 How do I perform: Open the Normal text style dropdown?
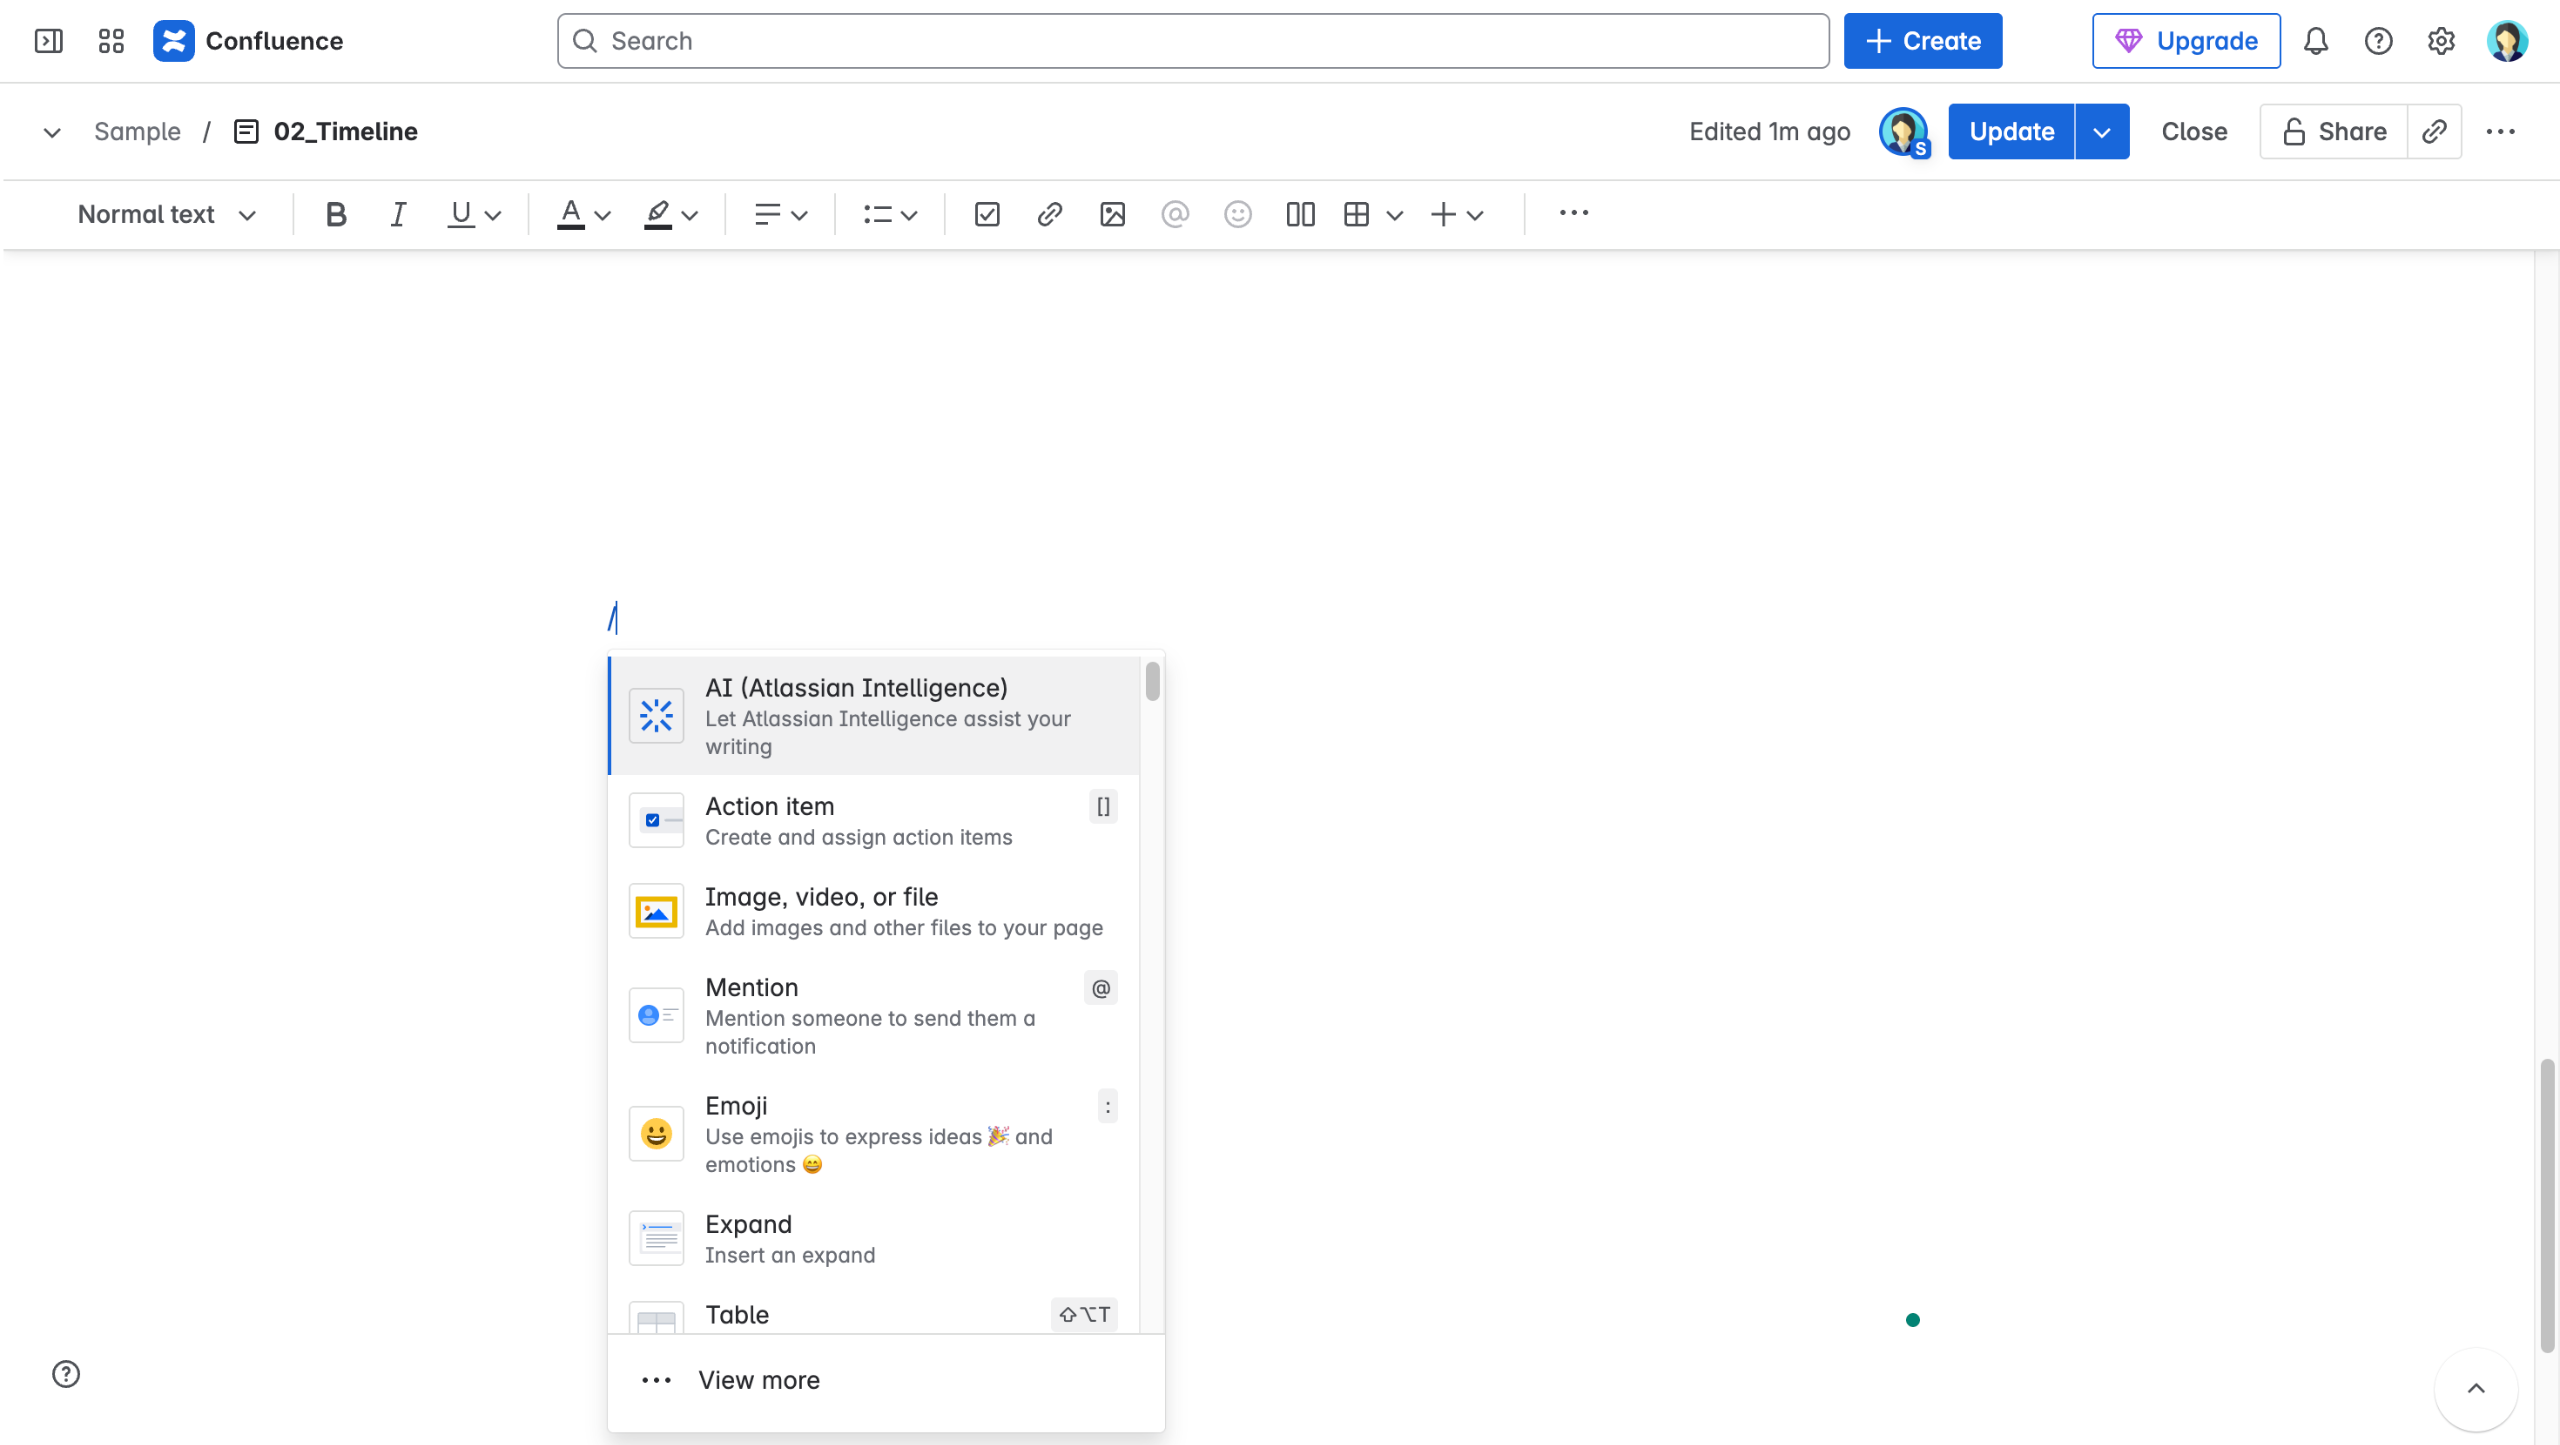pos(167,214)
